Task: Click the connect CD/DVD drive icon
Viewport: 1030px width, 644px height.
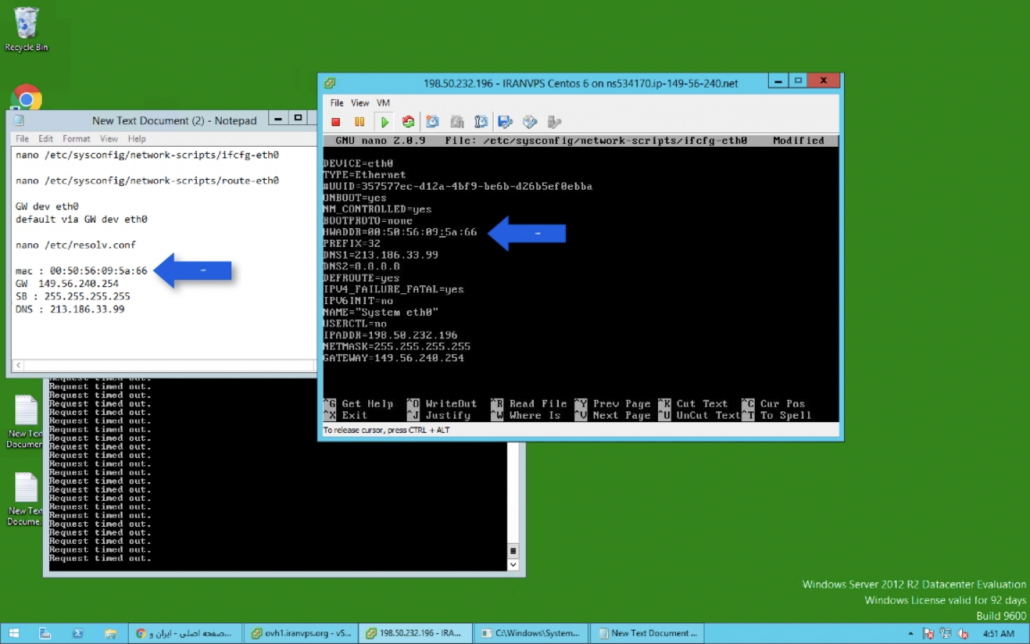Action: [x=529, y=122]
